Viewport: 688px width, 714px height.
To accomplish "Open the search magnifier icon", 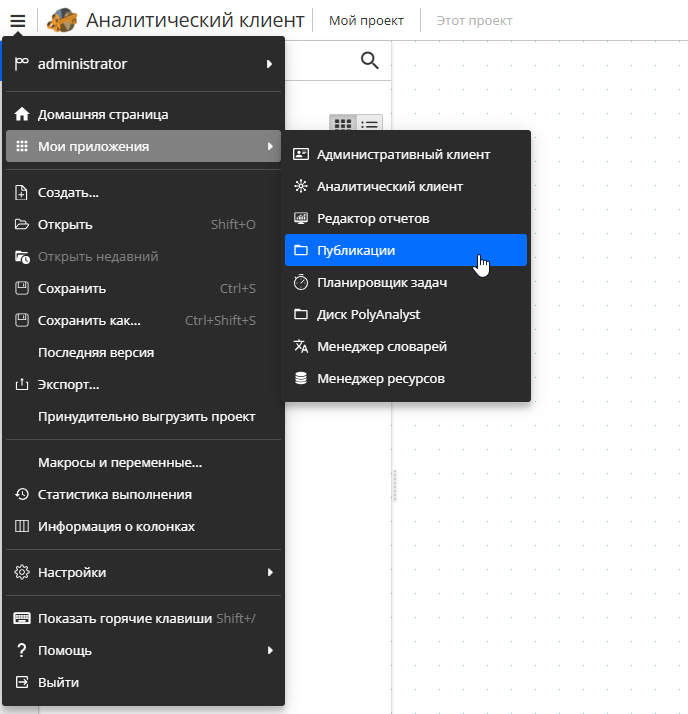I will coord(369,61).
